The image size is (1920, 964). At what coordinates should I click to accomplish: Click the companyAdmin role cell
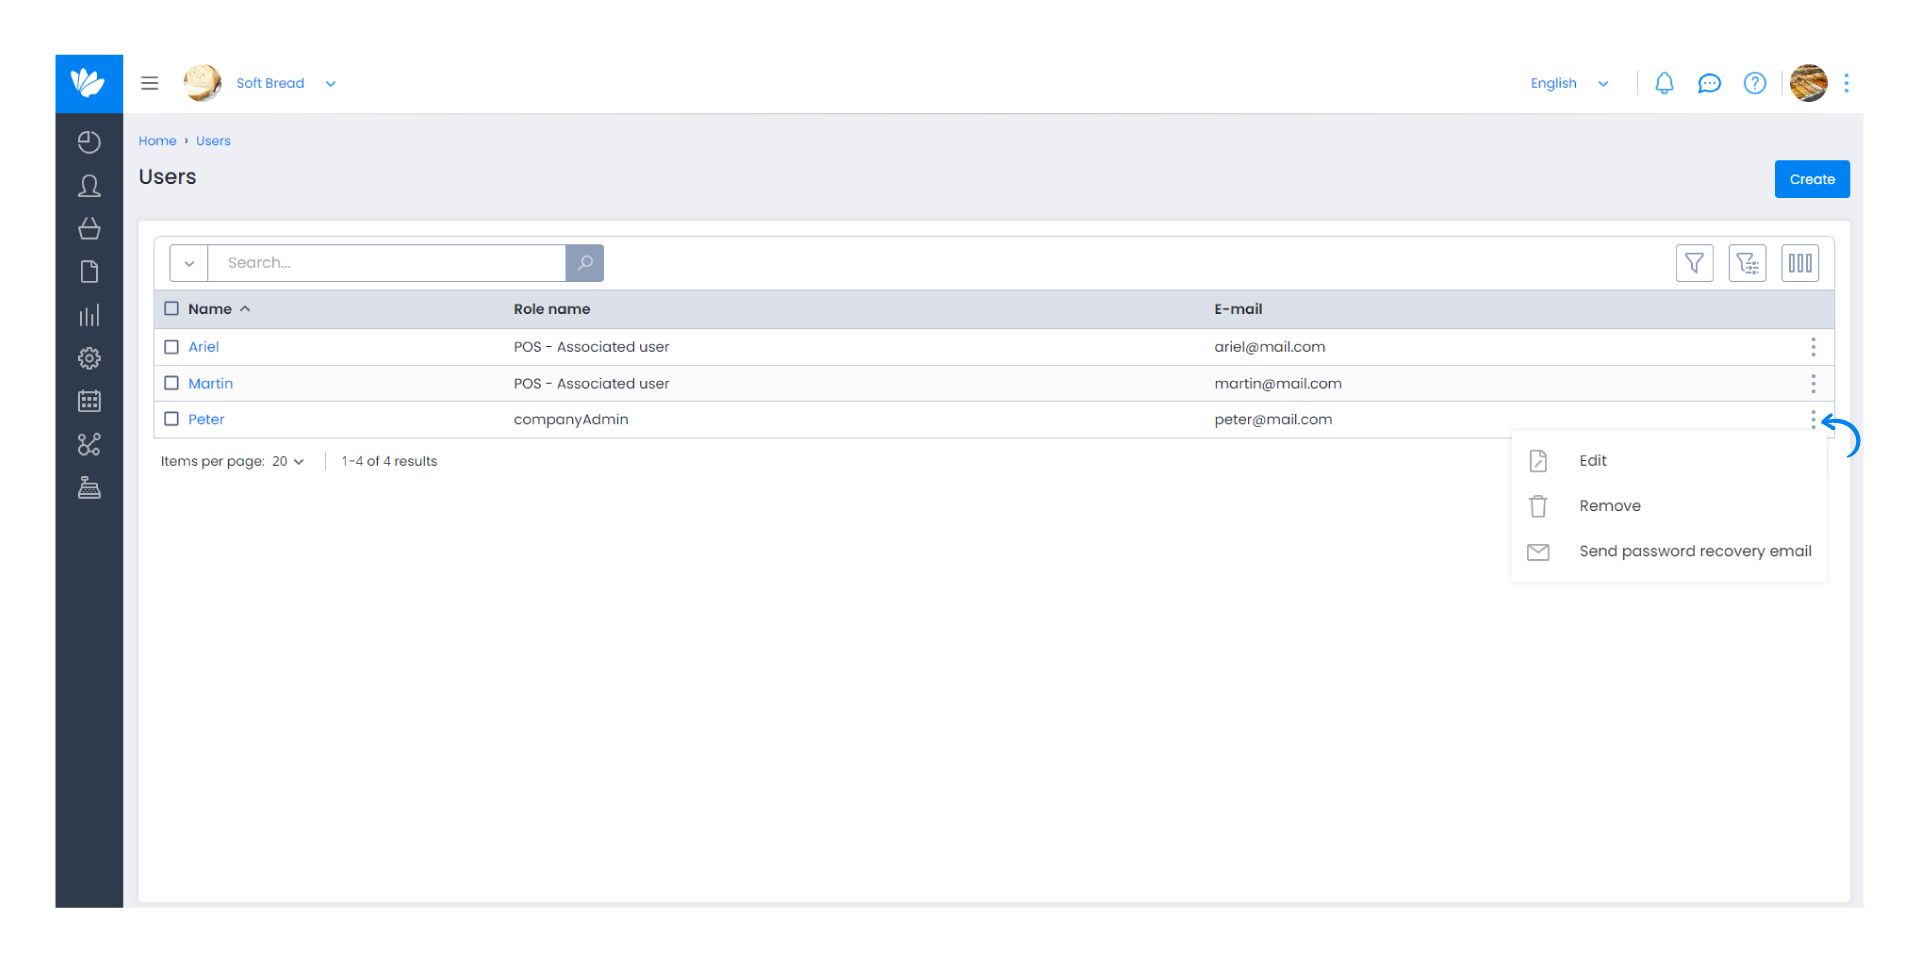571,419
